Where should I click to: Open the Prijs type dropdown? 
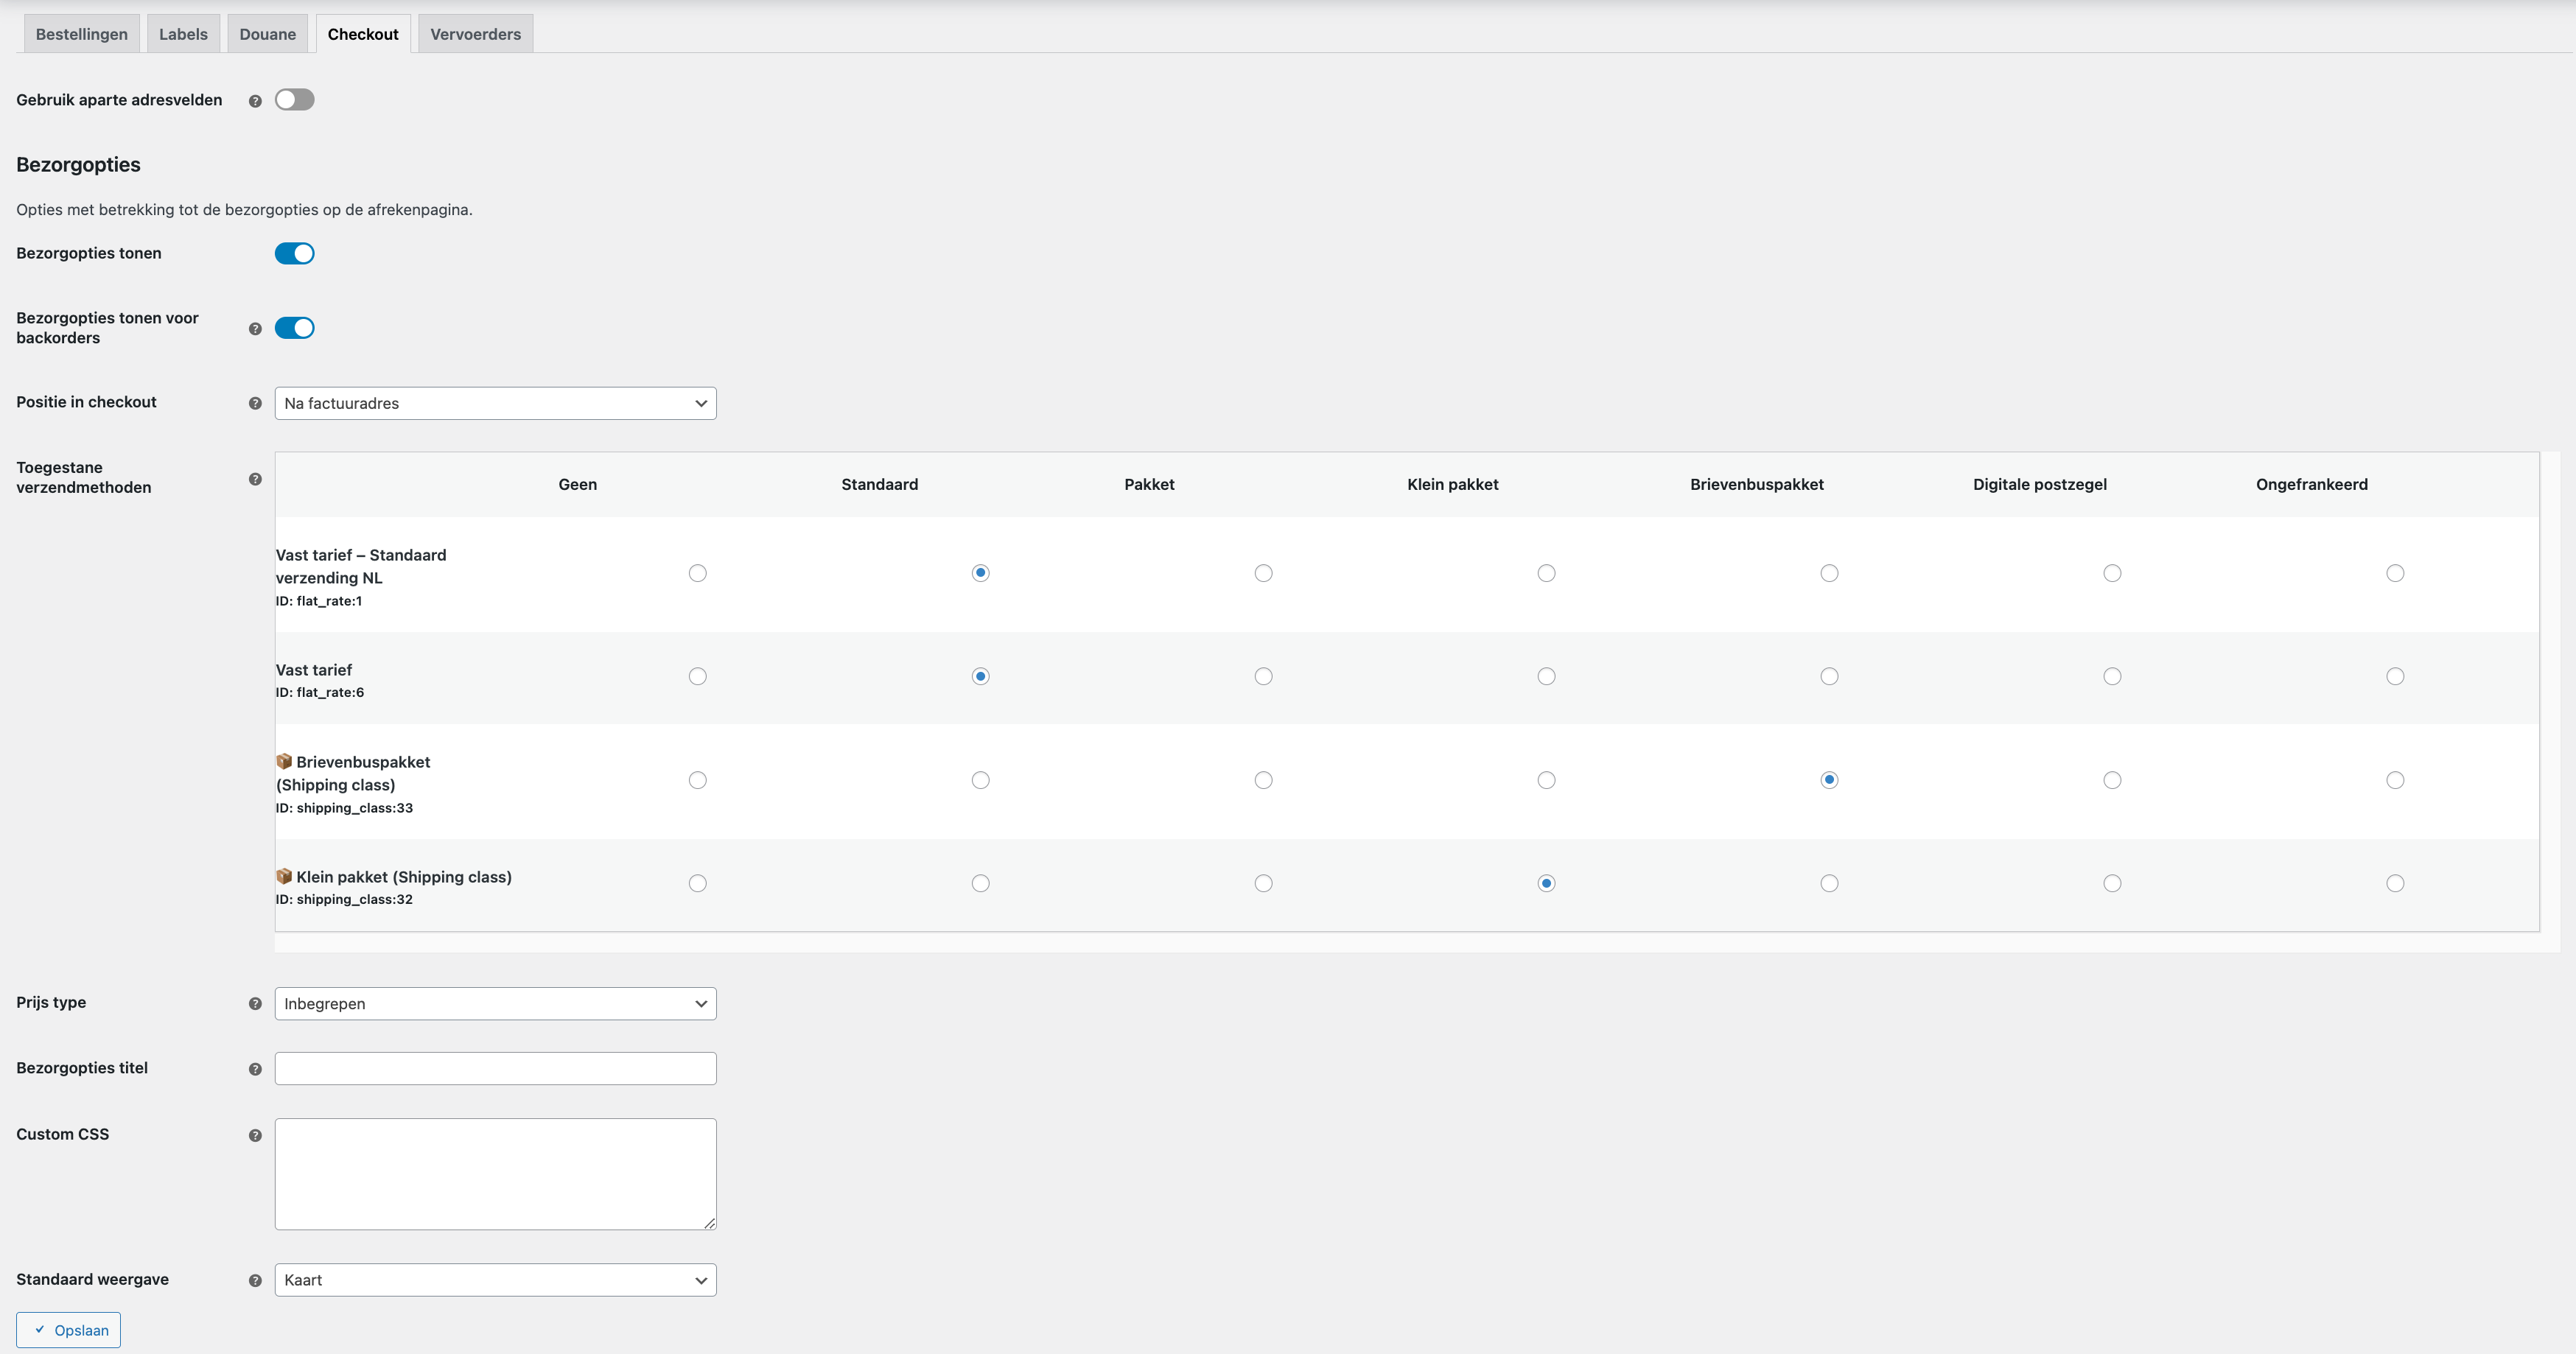click(495, 1003)
